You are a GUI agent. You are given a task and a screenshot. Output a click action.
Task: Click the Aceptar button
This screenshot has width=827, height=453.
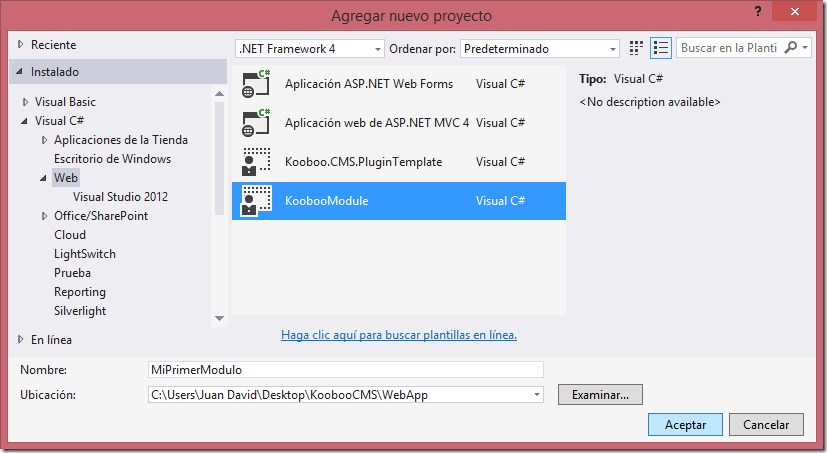685,425
